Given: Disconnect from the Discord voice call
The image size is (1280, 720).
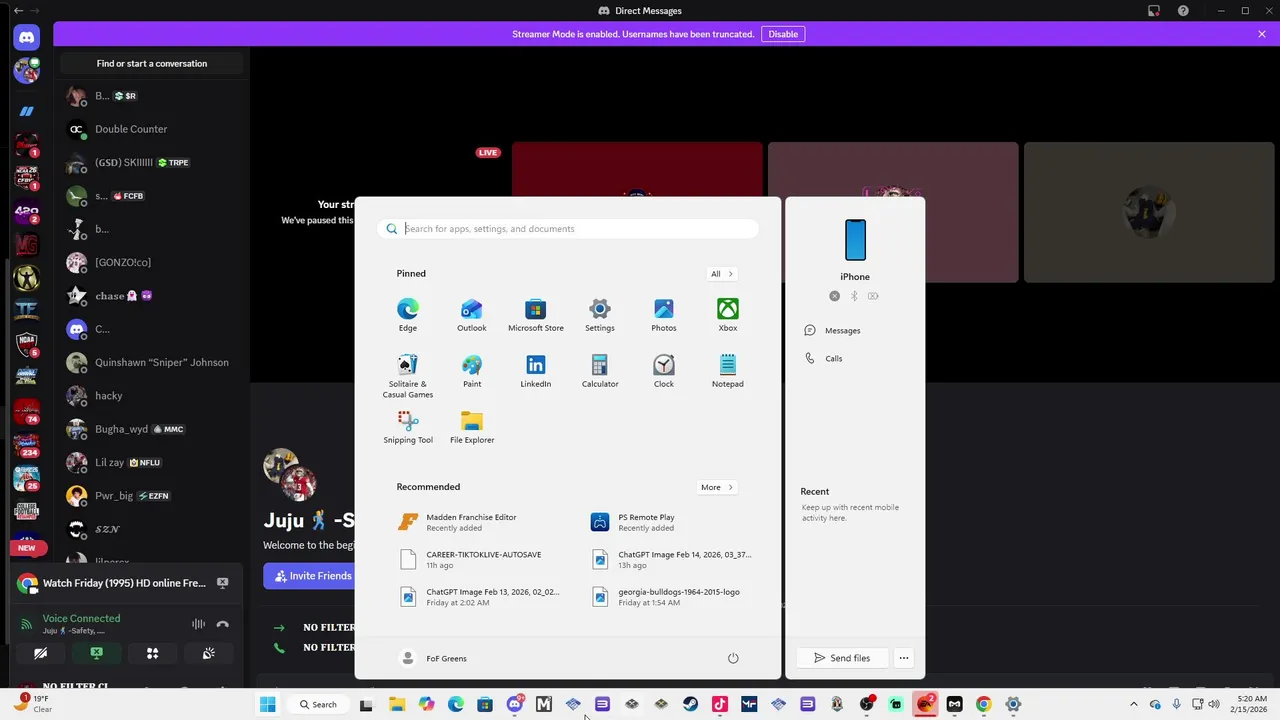Looking at the screenshot, I should point(223,624).
